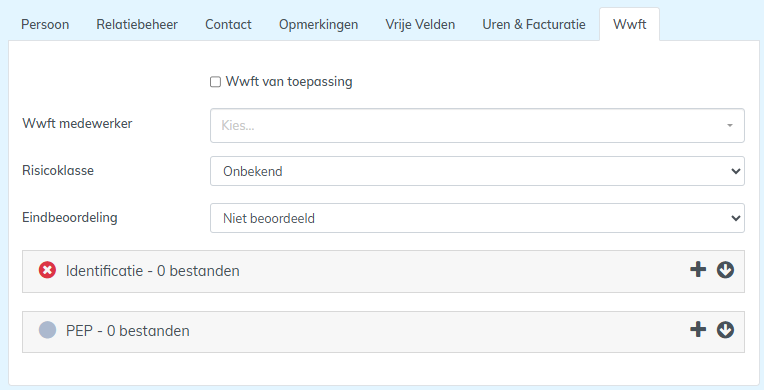Click the red cross Identificatie status icon
Screen dimensions: 764x390
[x=47, y=270]
